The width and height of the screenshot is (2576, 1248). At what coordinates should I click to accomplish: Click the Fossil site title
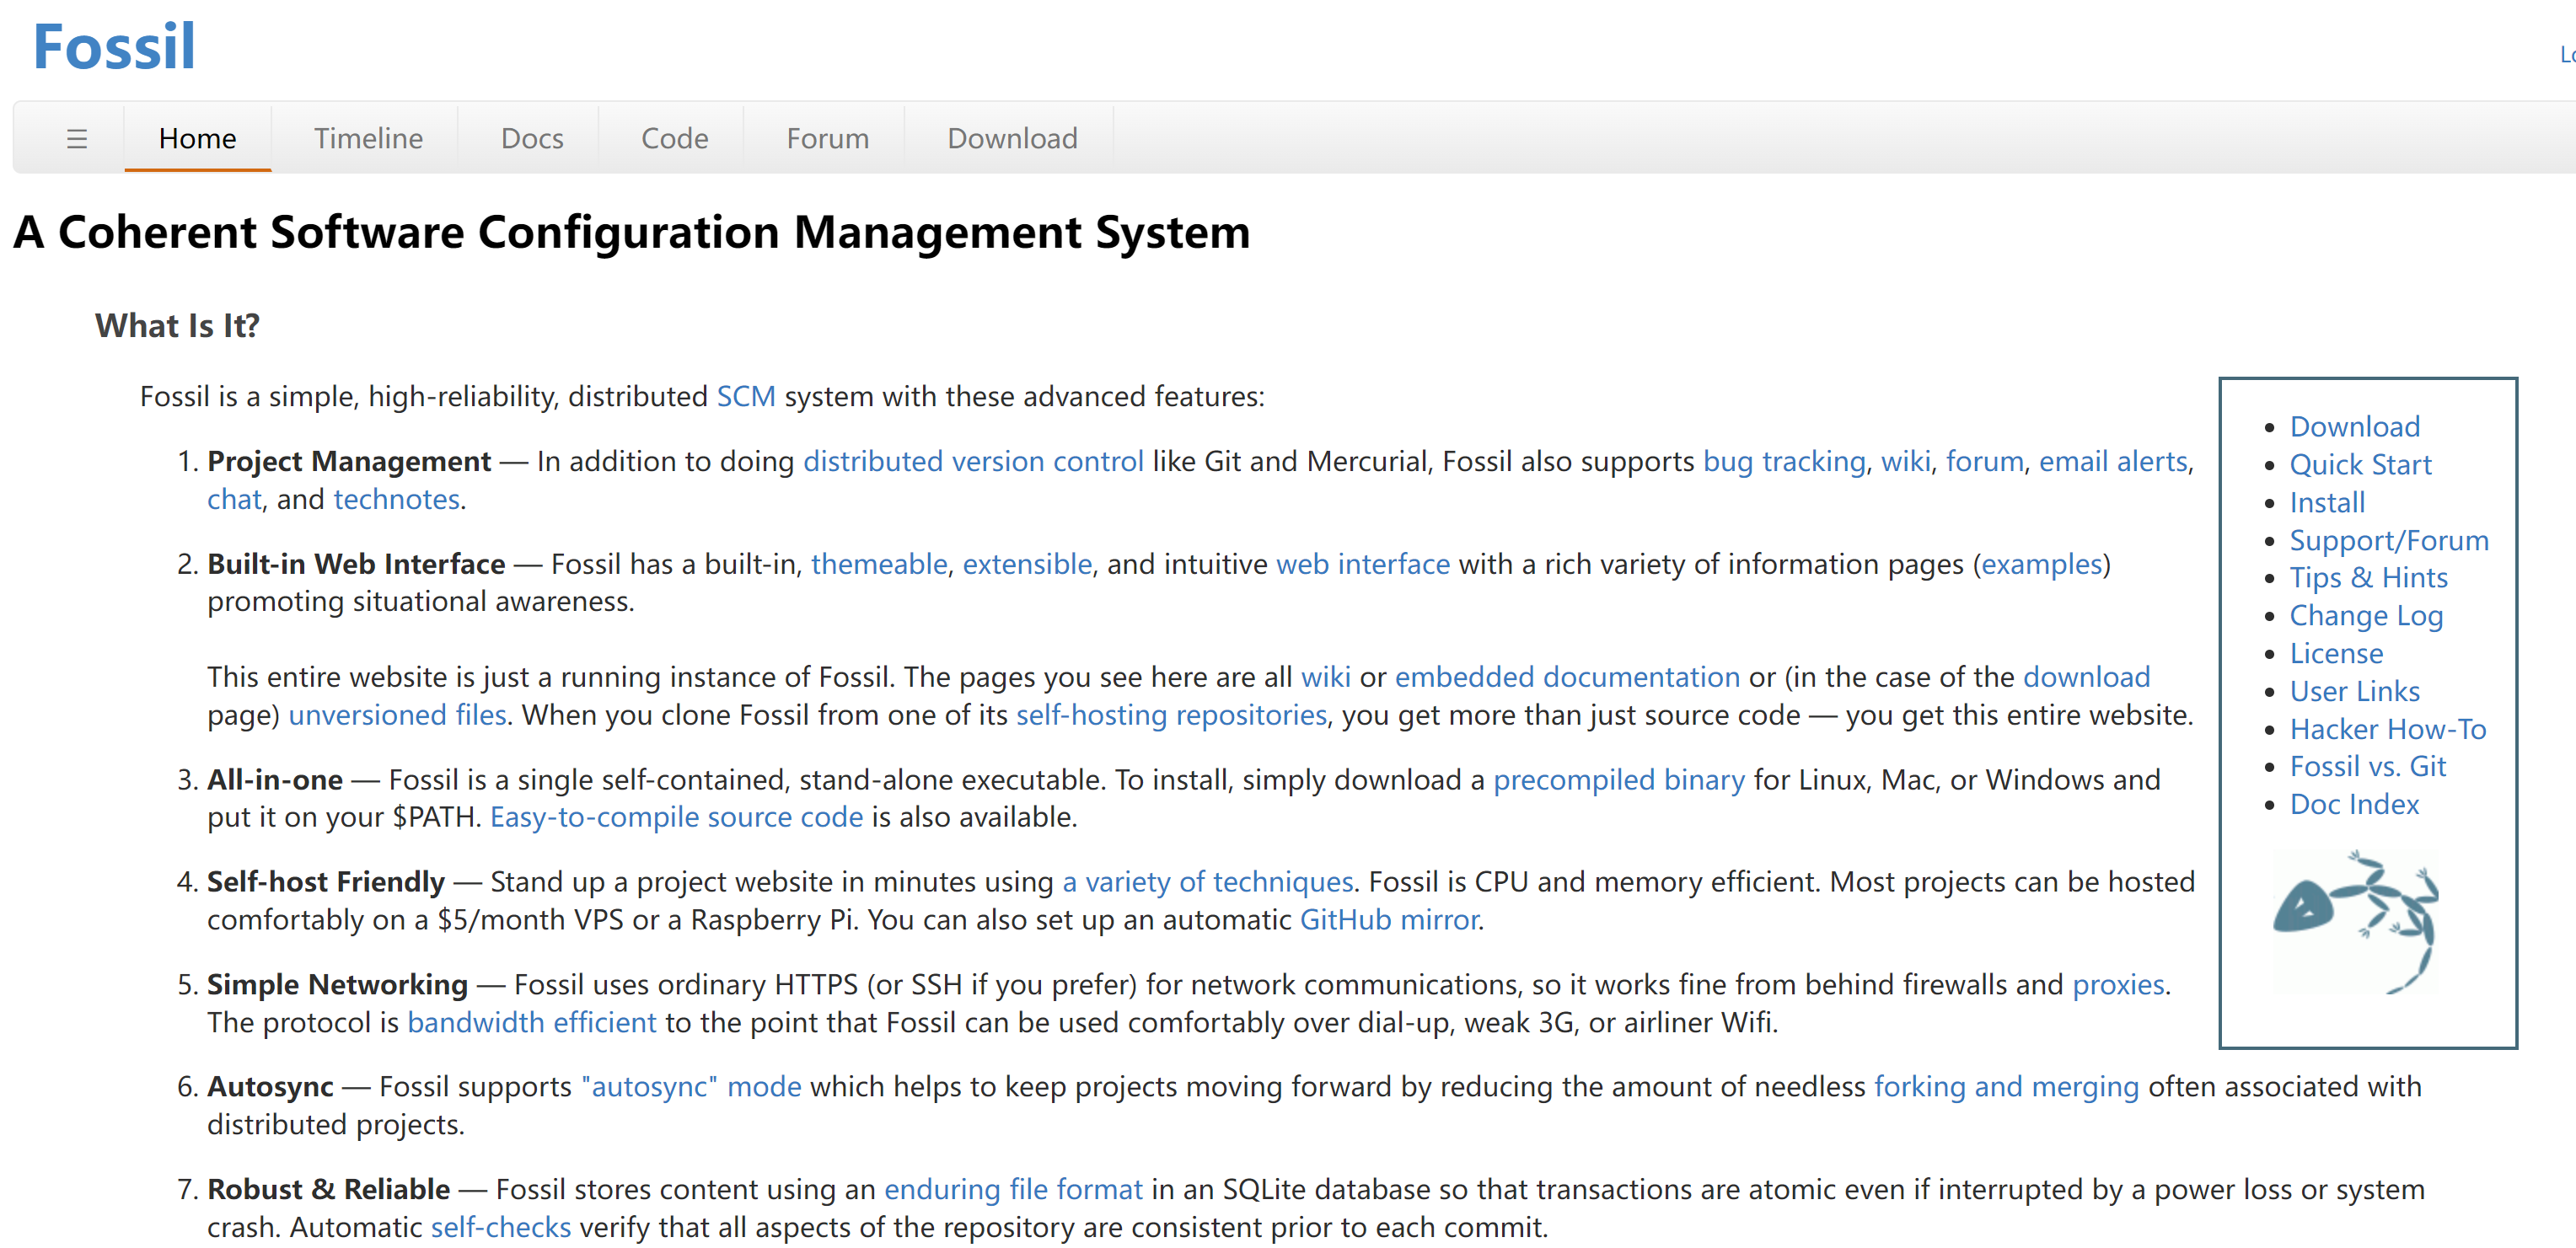[x=114, y=46]
